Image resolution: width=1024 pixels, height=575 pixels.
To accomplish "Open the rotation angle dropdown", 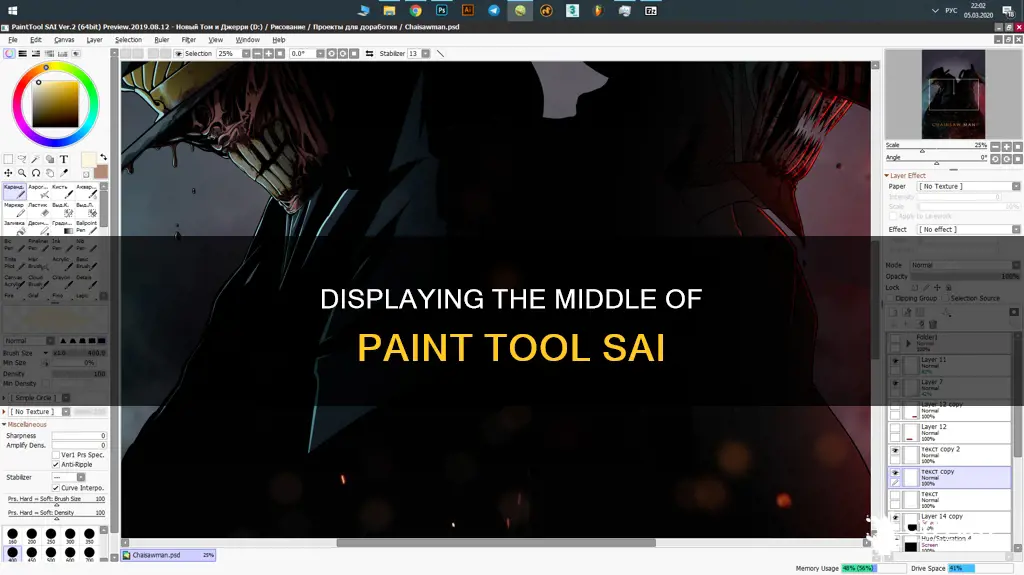I will 320,54.
